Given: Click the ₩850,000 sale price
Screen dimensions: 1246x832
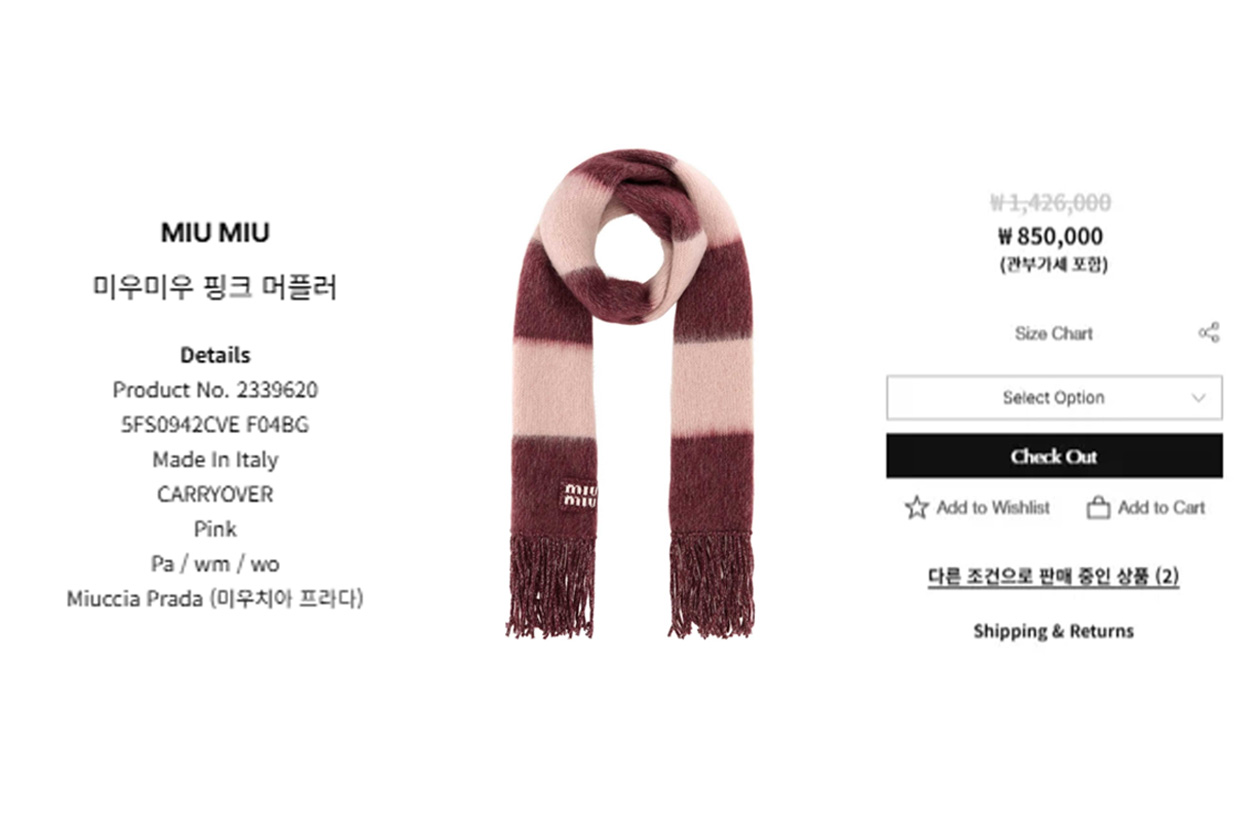Looking at the screenshot, I should pyautogui.click(x=1051, y=237).
